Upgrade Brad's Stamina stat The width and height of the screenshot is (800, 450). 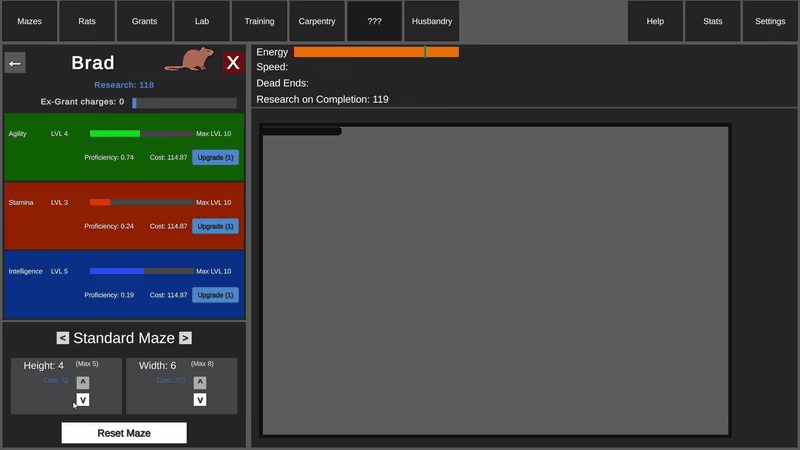[x=215, y=226]
